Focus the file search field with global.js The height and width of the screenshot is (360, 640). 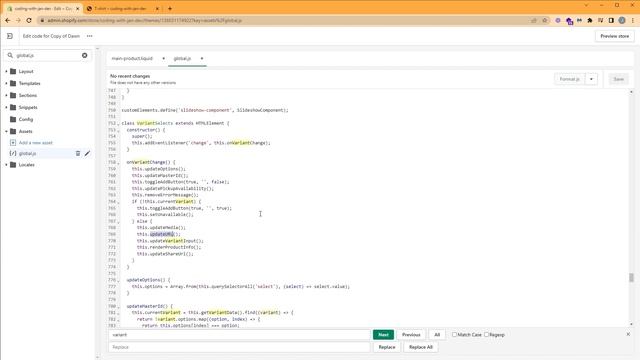(47, 55)
